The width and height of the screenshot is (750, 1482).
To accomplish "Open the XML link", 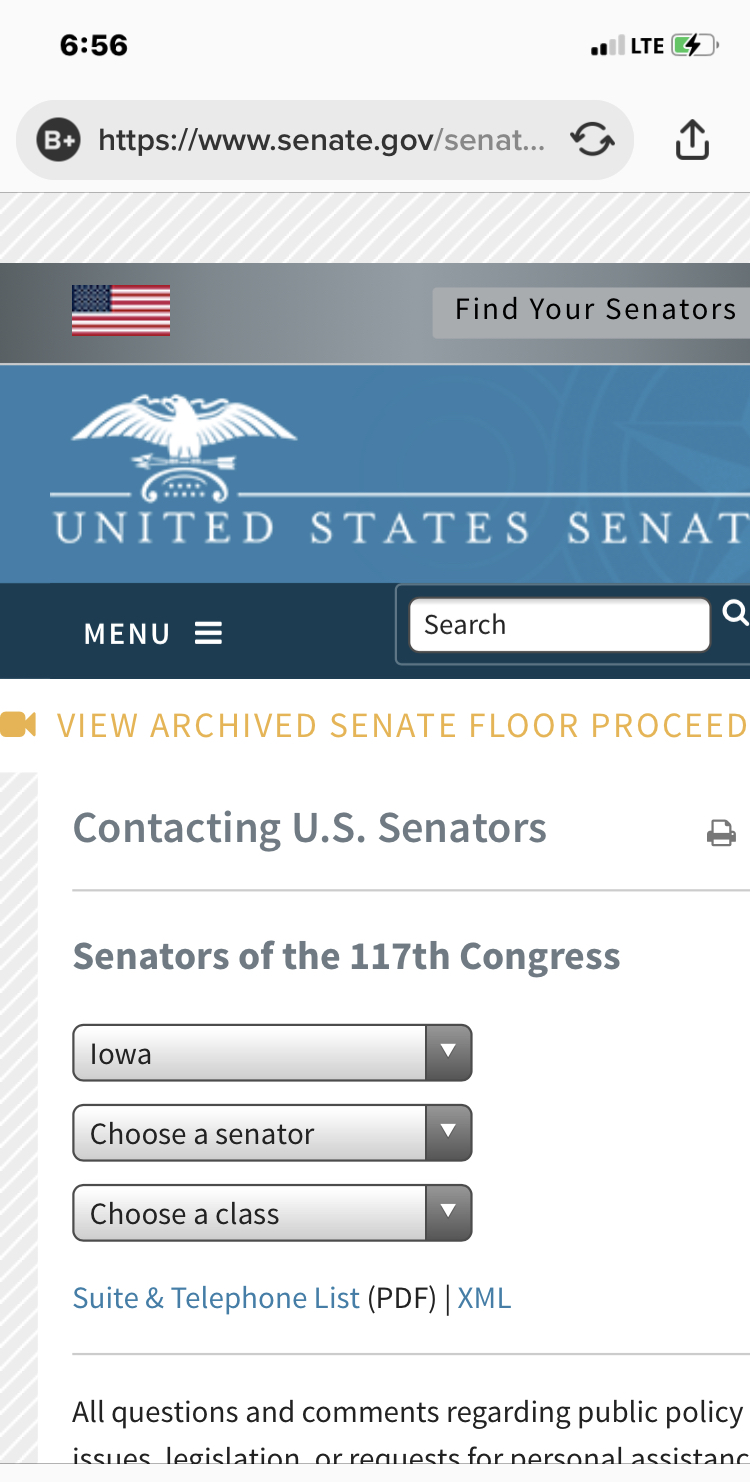I will pos(484,1298).
